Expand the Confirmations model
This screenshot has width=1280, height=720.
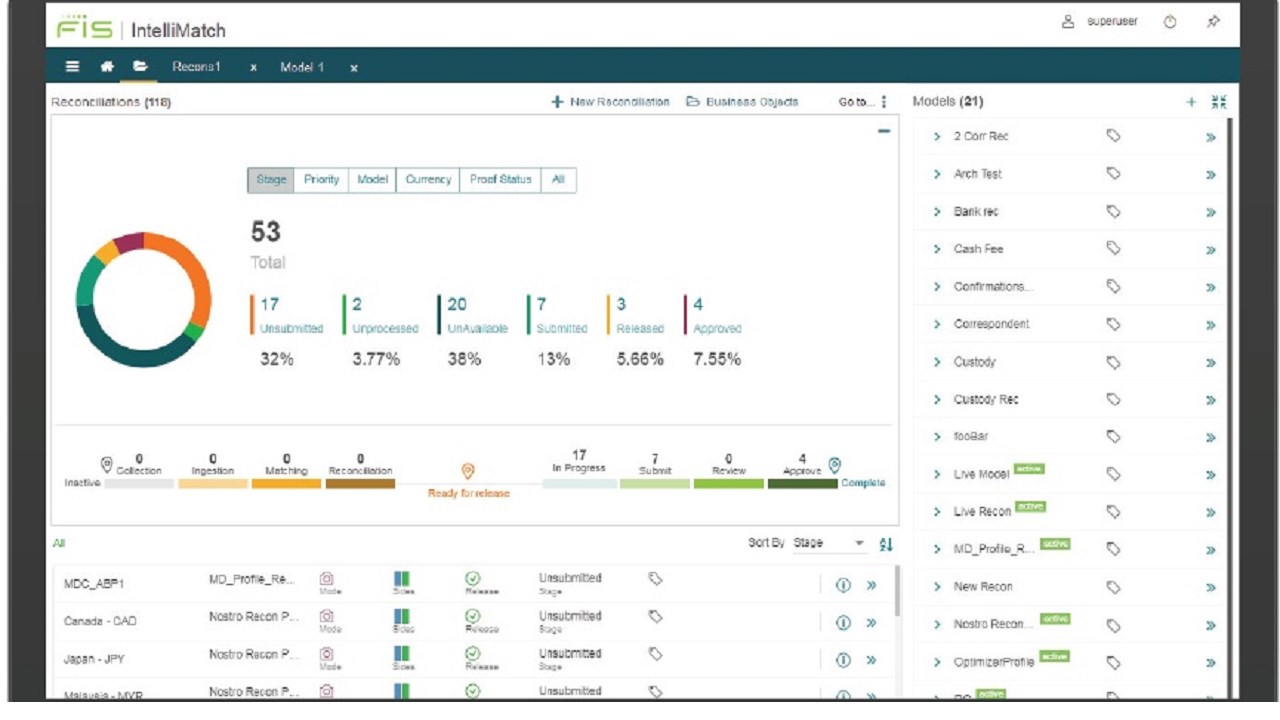point(937,286)
